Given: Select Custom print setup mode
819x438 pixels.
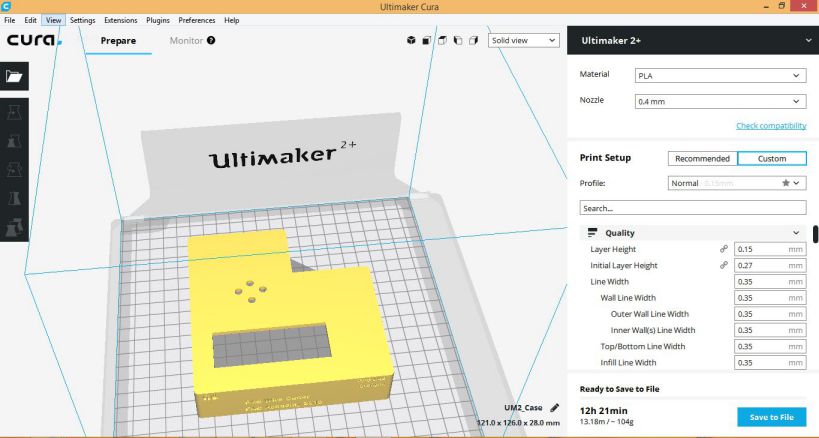Looking at the screenshot, I should pyautogui.click(x=772, y=159).
